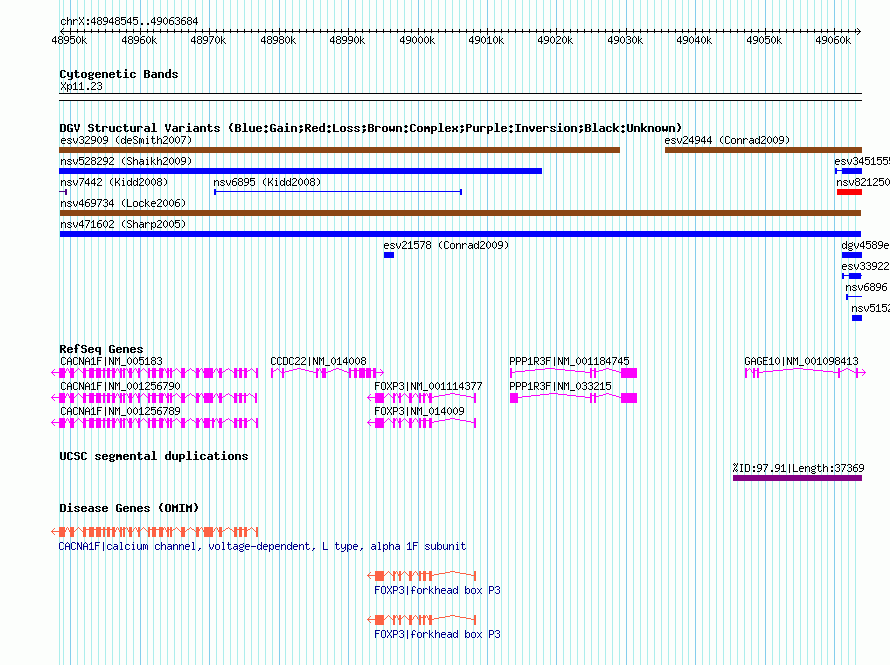
Task: Click the GAGE10|NM_001098413 transcript label
Action: [x=801, y=361]
